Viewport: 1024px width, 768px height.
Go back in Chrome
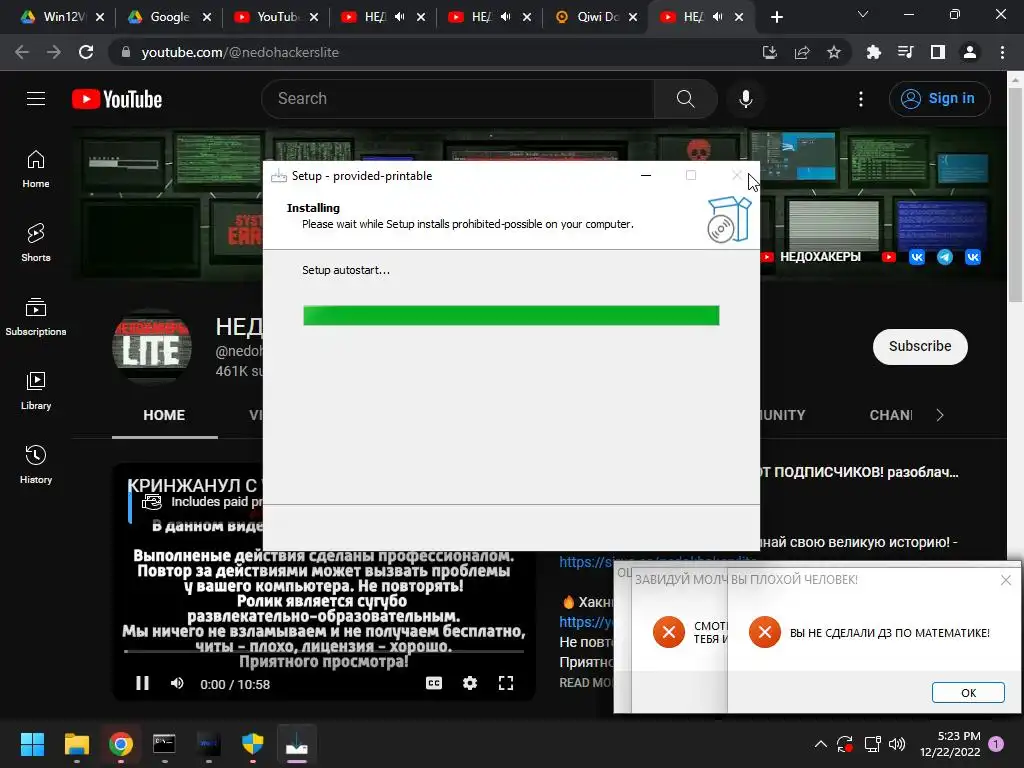[22, 52]
